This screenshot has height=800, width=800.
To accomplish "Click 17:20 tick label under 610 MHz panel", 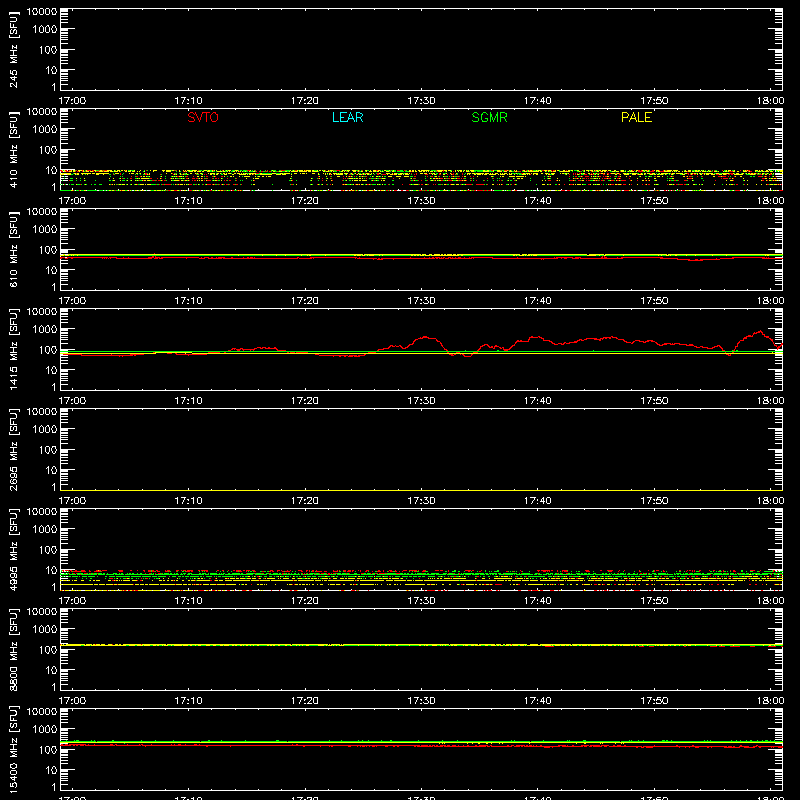I will coord(305,301).
